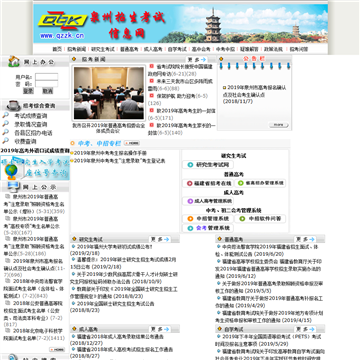Click 更多 in the 自学考试 section header
This screenshot has height=360, width=360.
(x=305, y=329)
